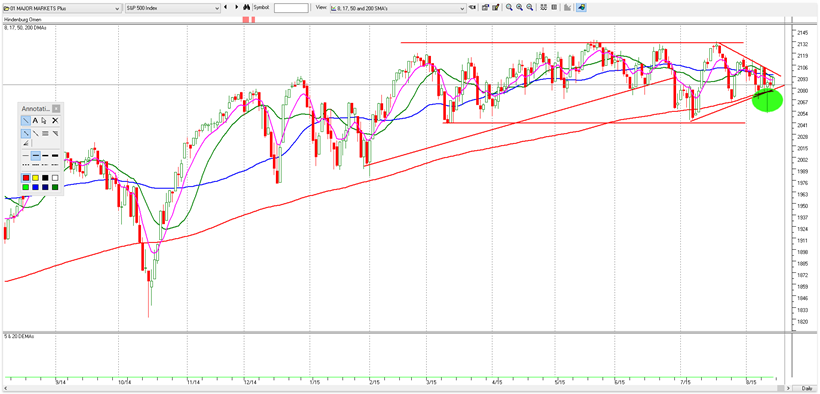Click the horizontal scrollbar right arrow
The width and height of the screenshot is (820, 394).
(789, 388)
